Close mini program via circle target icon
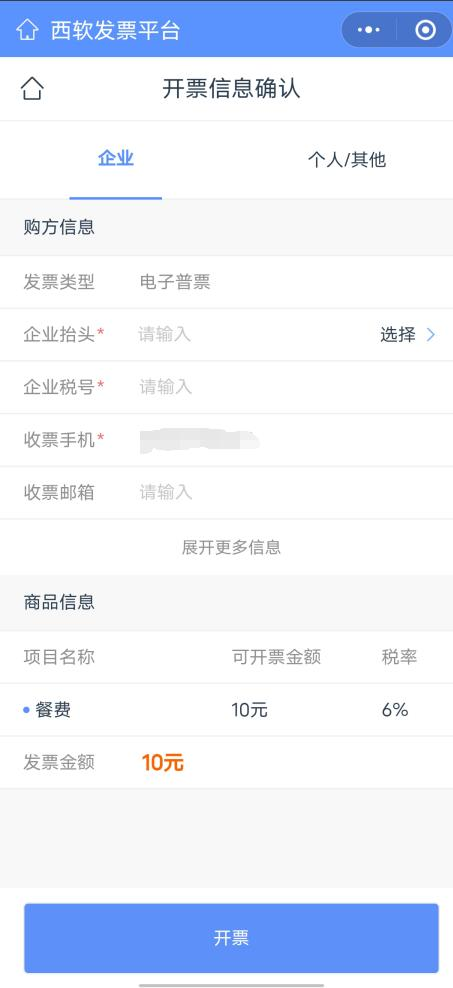Screen dimensions: 453x988 (x=425, y=30)
